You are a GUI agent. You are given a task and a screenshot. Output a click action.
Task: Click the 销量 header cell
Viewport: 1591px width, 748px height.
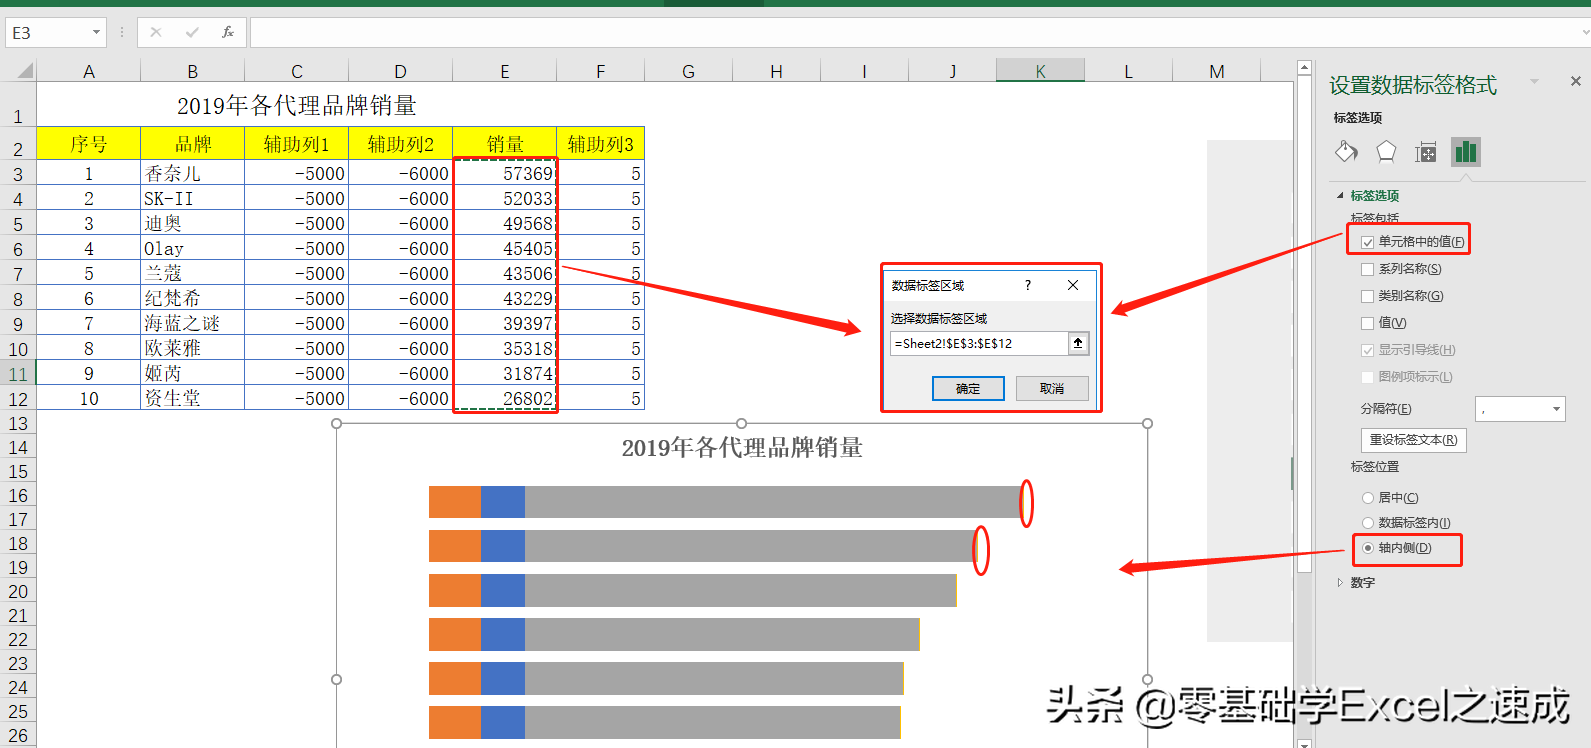pyautogui.click(x=505, y=144)
